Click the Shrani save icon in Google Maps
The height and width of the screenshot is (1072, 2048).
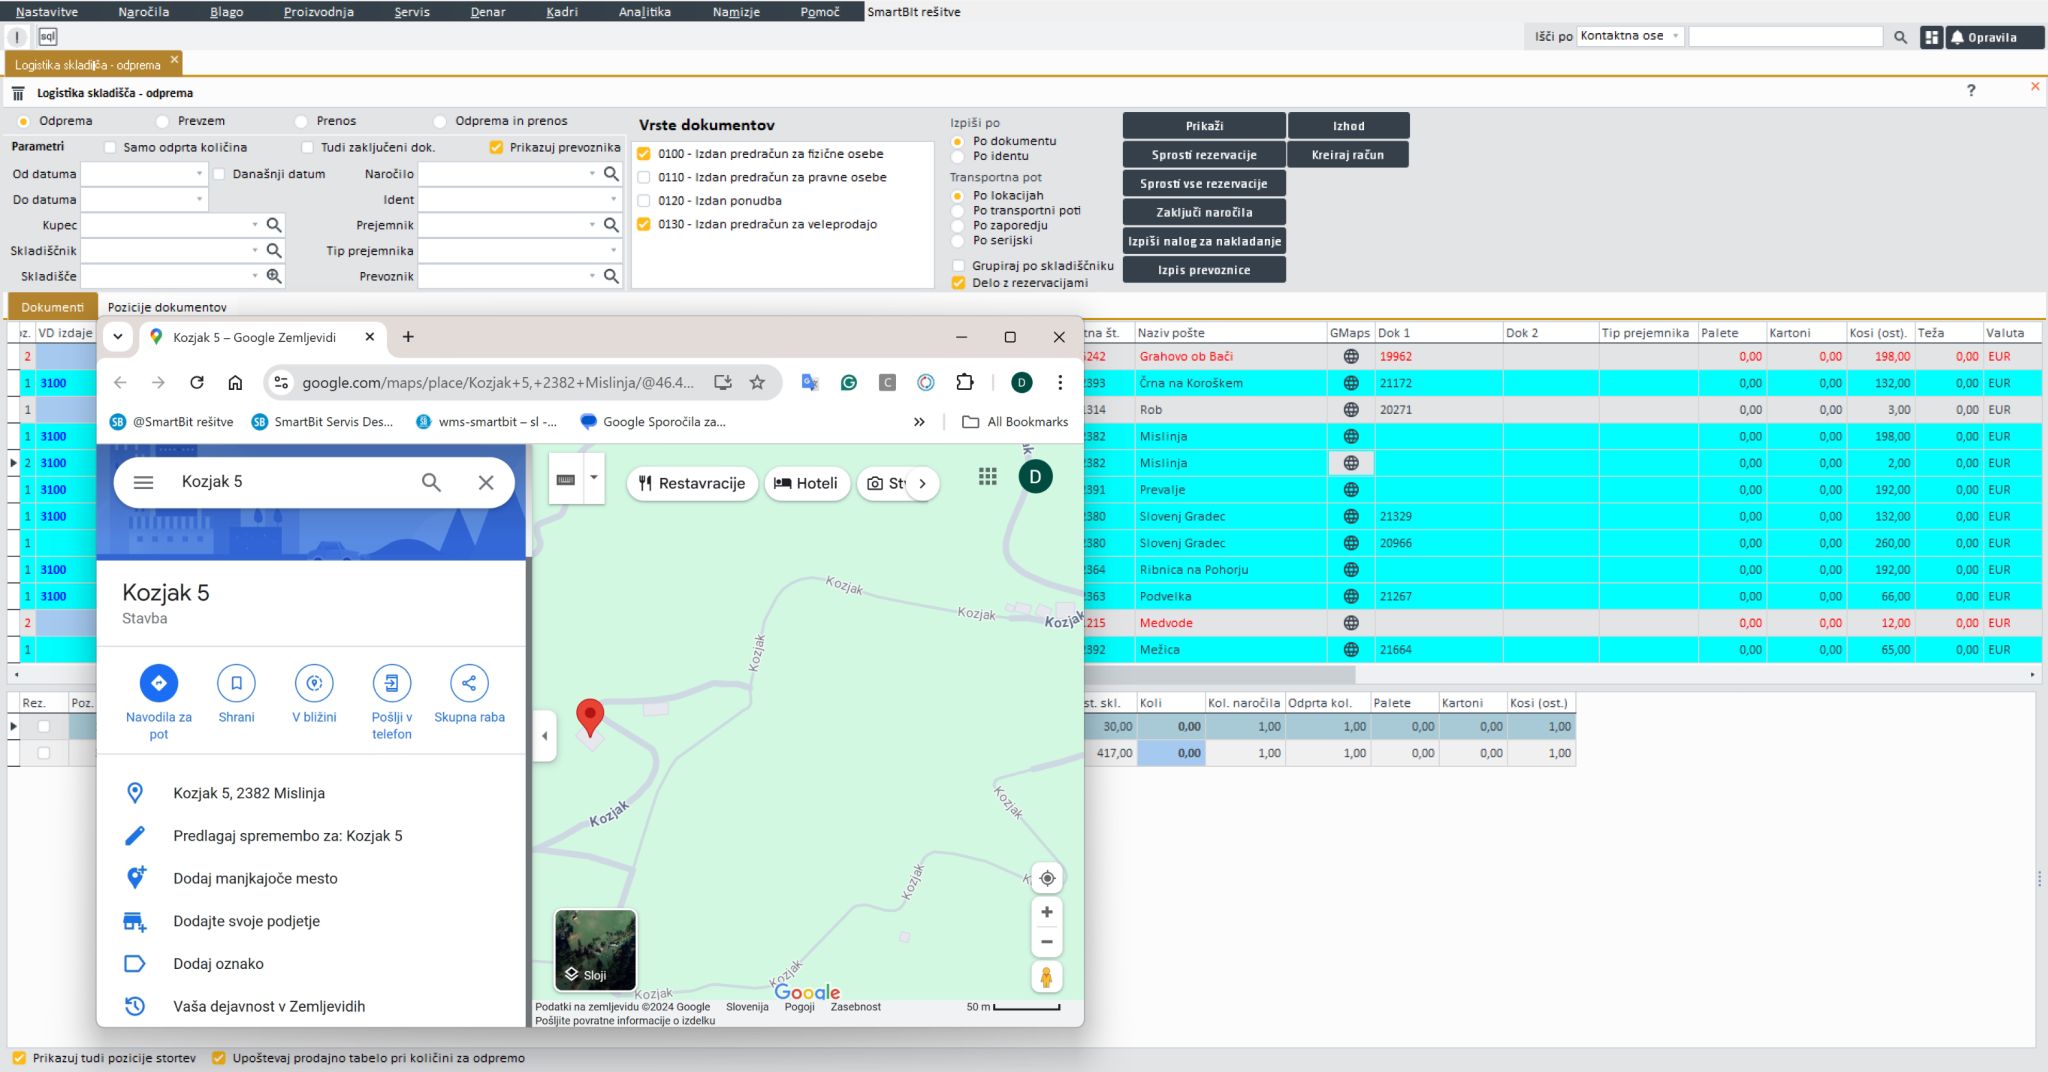coord(236,682)
